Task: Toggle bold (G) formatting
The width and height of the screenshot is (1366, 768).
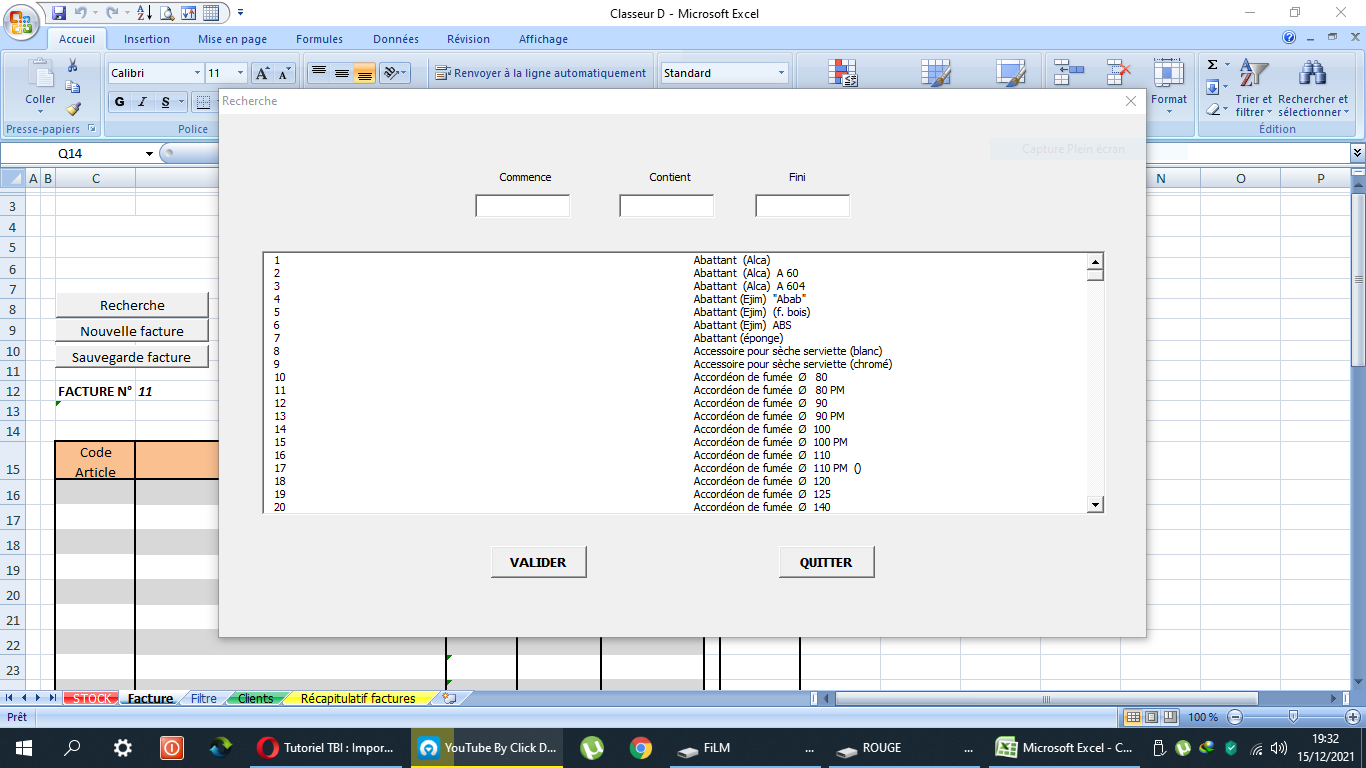Action: pos(120,102)
